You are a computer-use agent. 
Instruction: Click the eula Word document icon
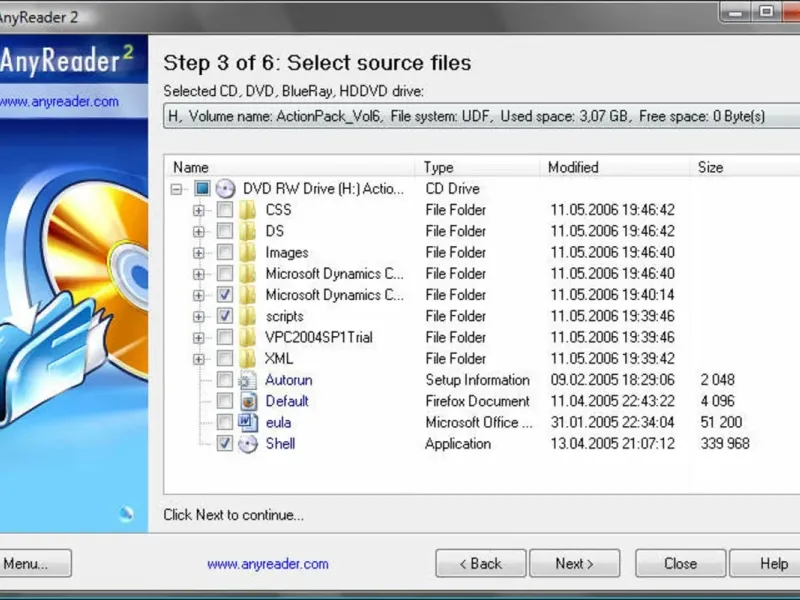248,422
